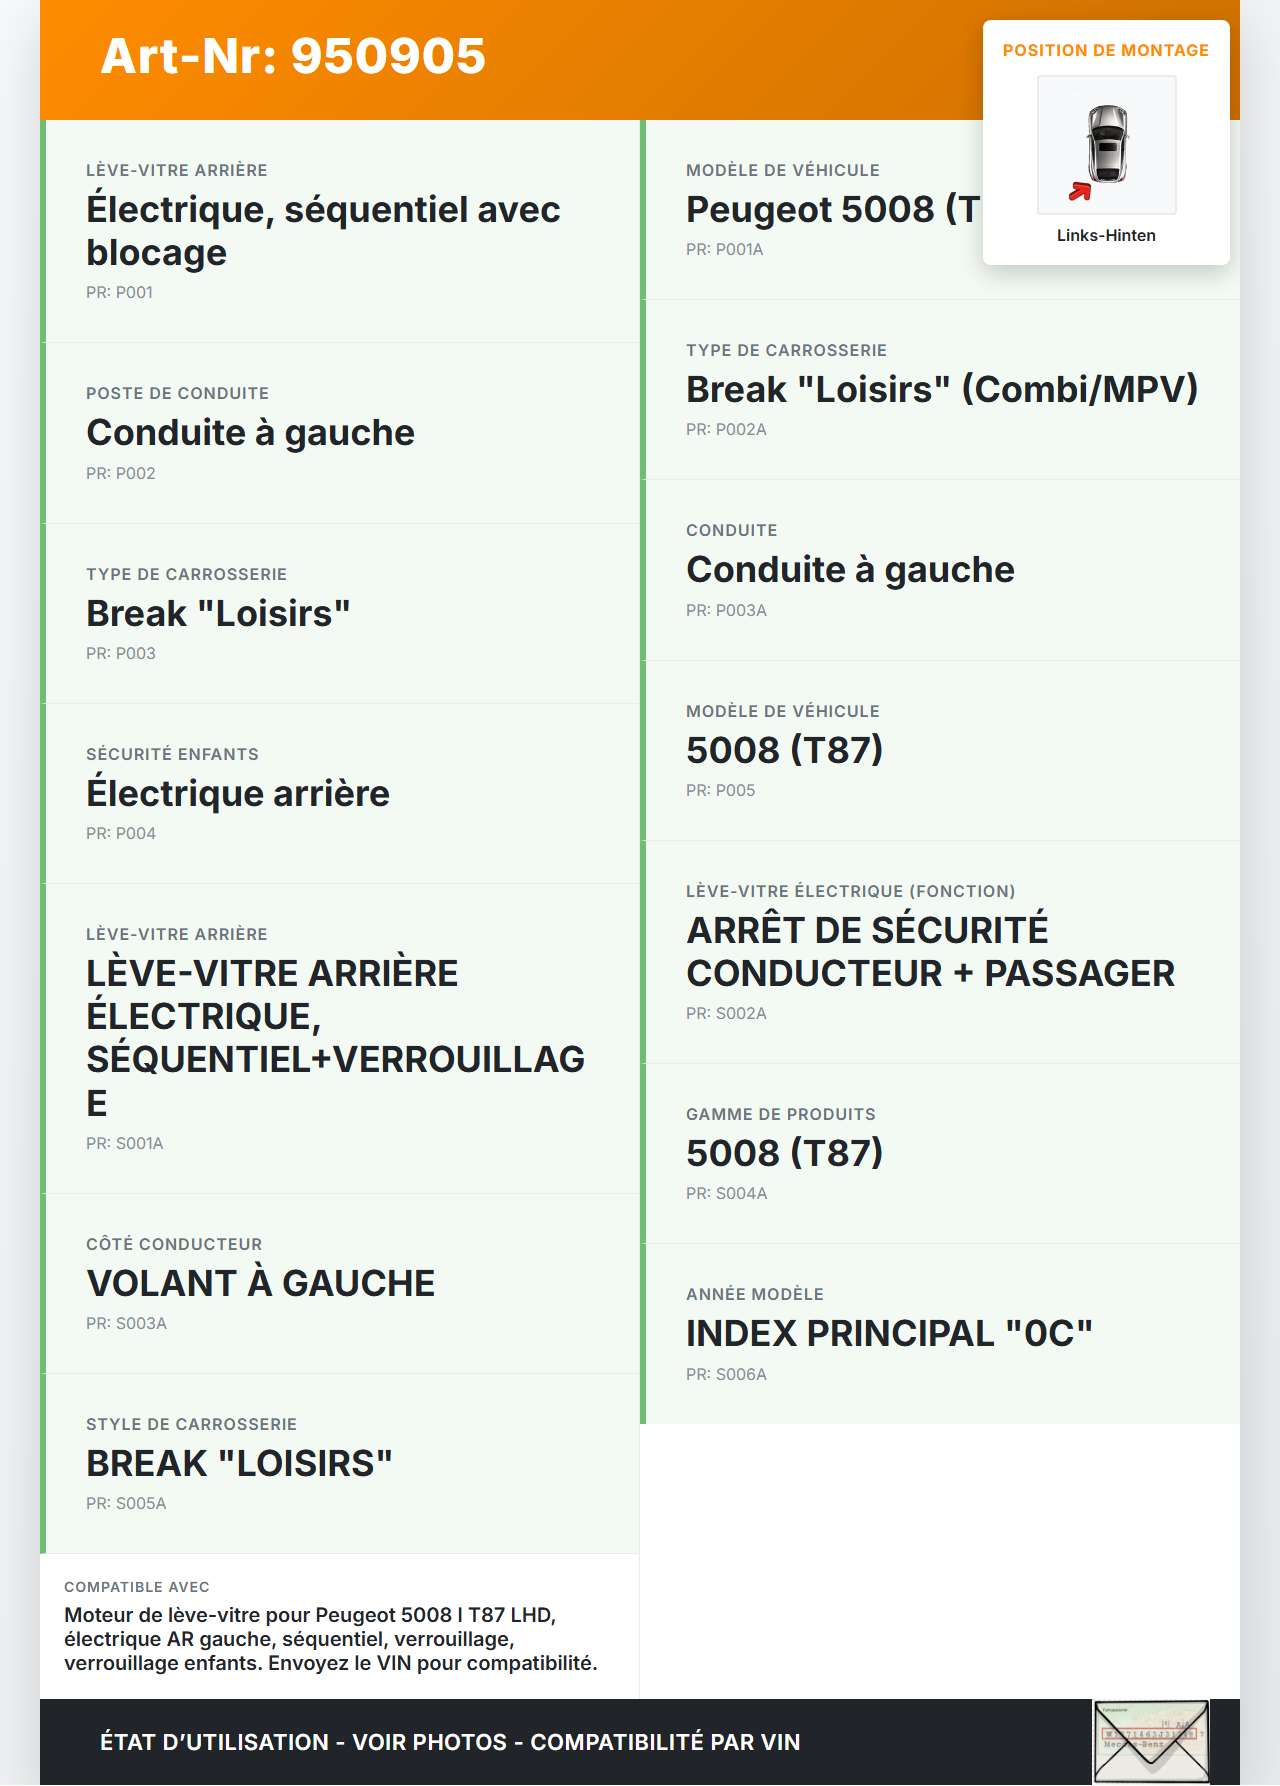
Task: Click the "LÈVE-VITRE ARRIÈRE ÉLECTRIQUE, SÉQUENTIEL+VERROUILLAGE" card
Action: pos(340,1038)
